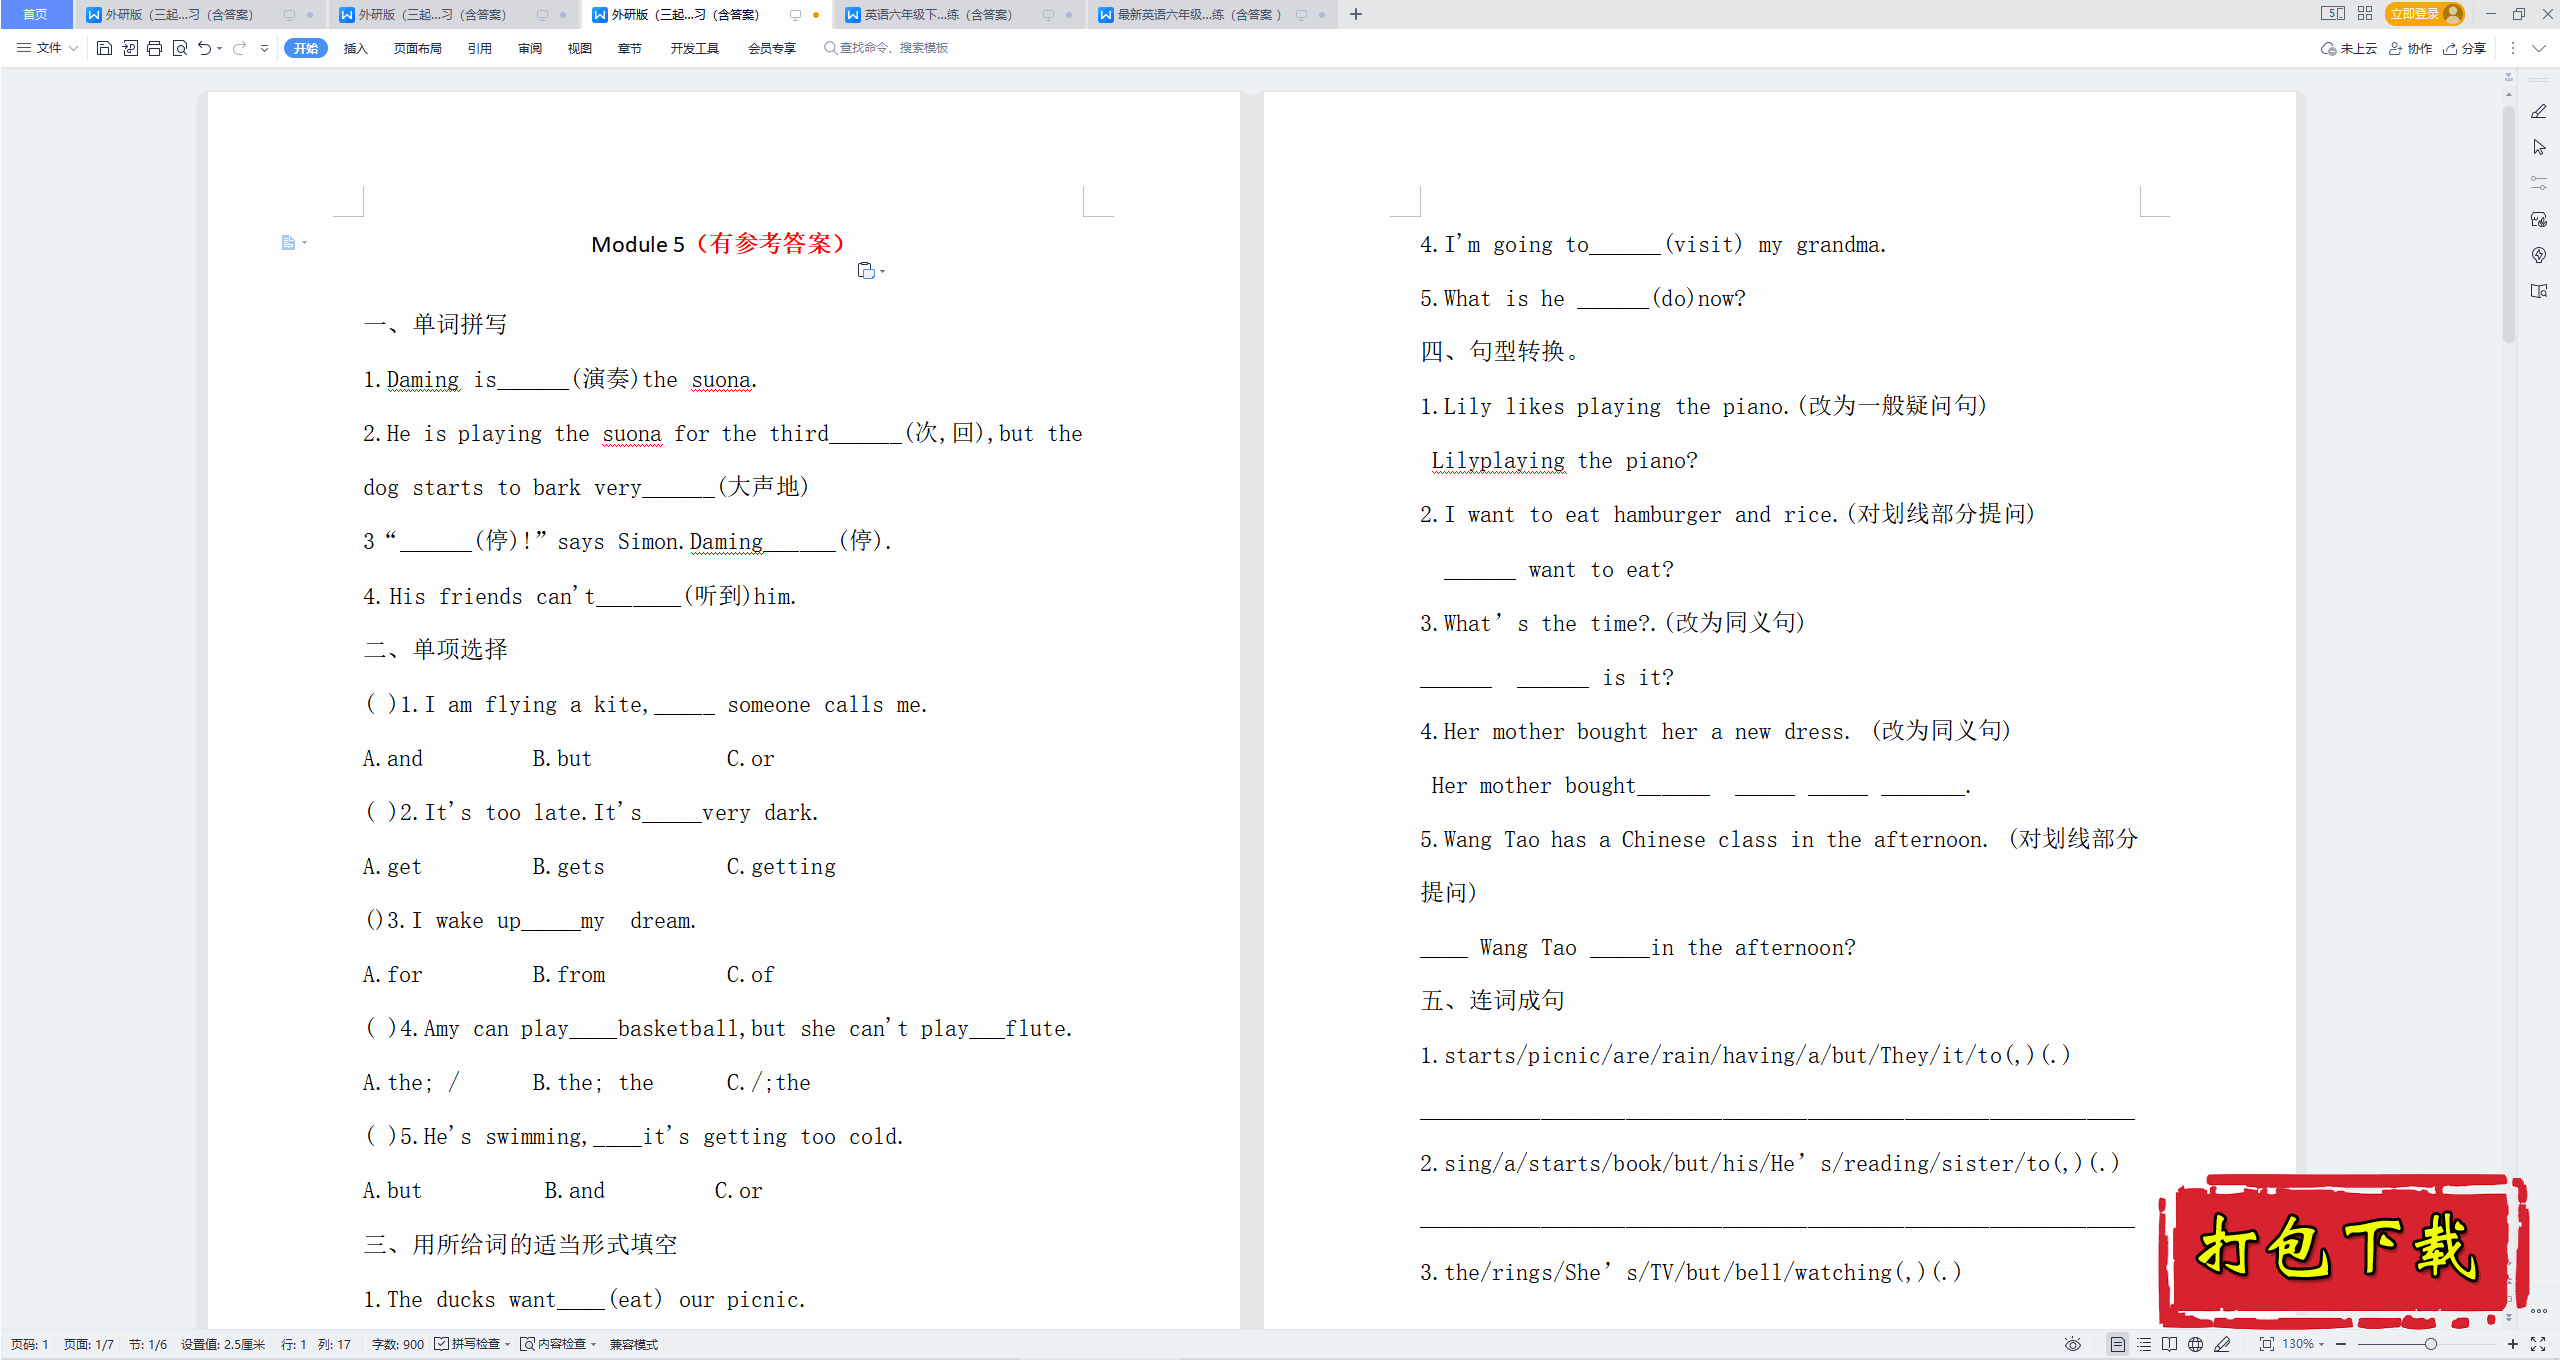The width and height of the screenshot is (2560, 1360).
Task: Click the app grid icon in title bar
Action: [2365, 14]
